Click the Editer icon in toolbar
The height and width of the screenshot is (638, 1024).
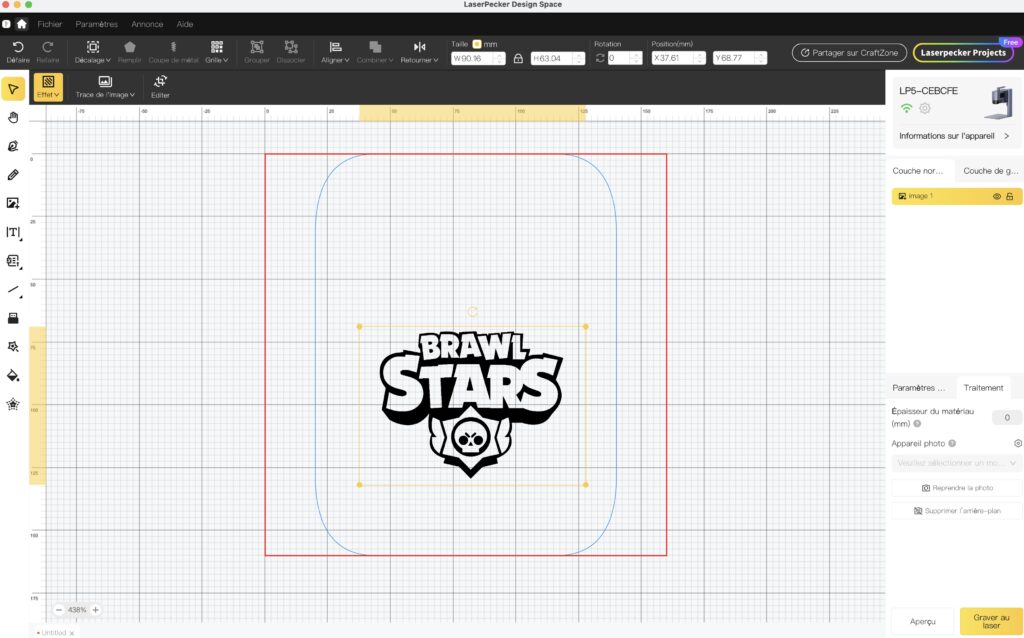[x=160, y=85]
